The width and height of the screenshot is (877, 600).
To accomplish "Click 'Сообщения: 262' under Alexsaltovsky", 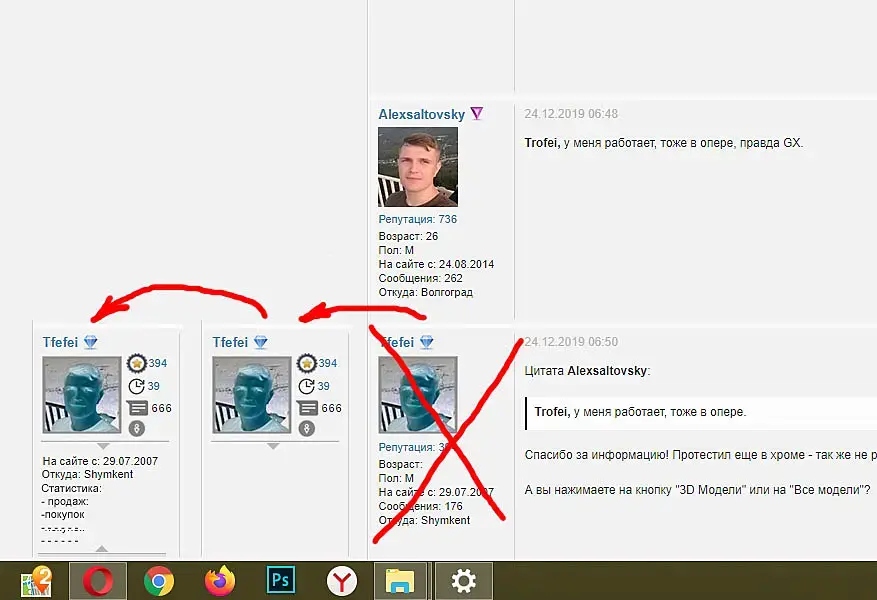I will [421, 278].
